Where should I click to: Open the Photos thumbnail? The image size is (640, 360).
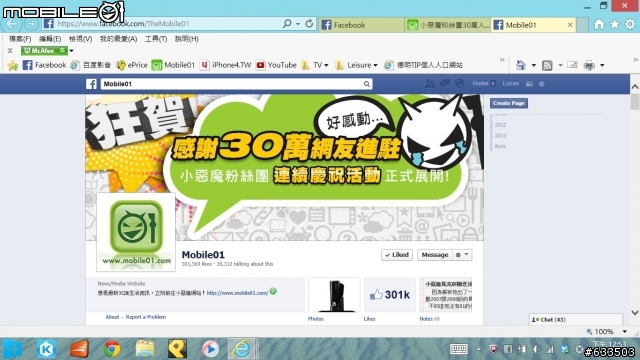pyautogui.click(x=334, y=295)
